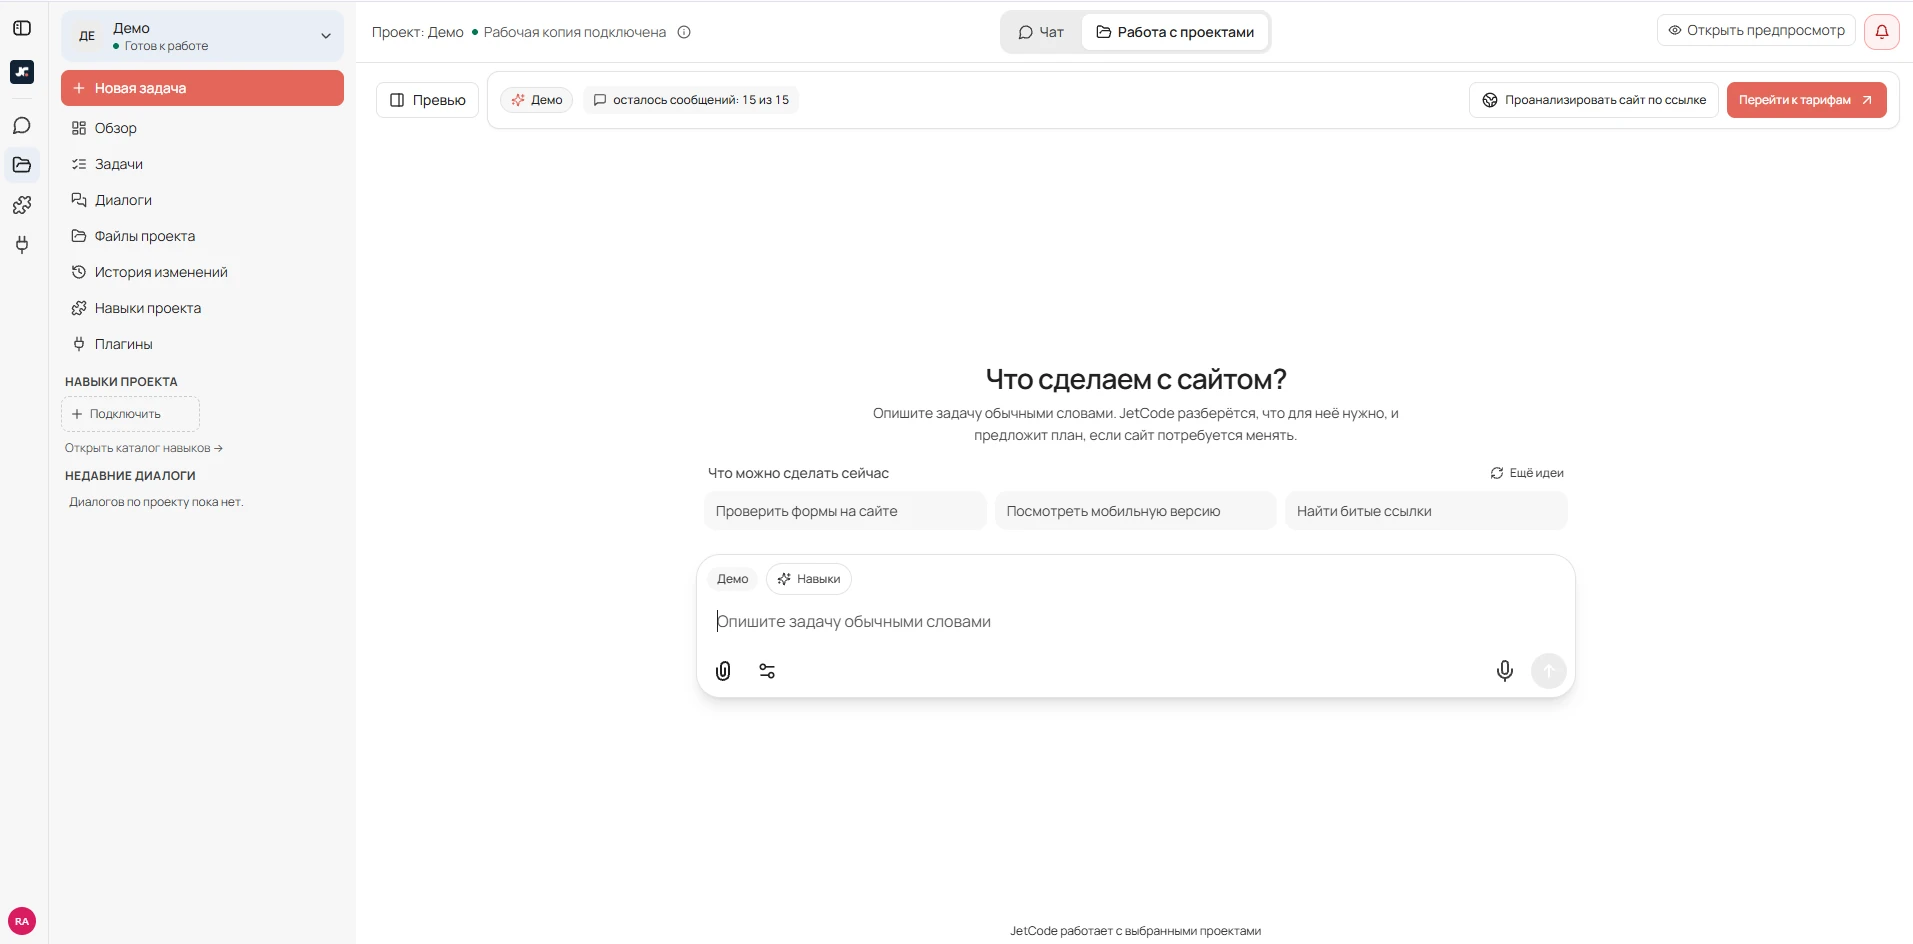Start voice input with microphone icon

[x=1504, y=671]
